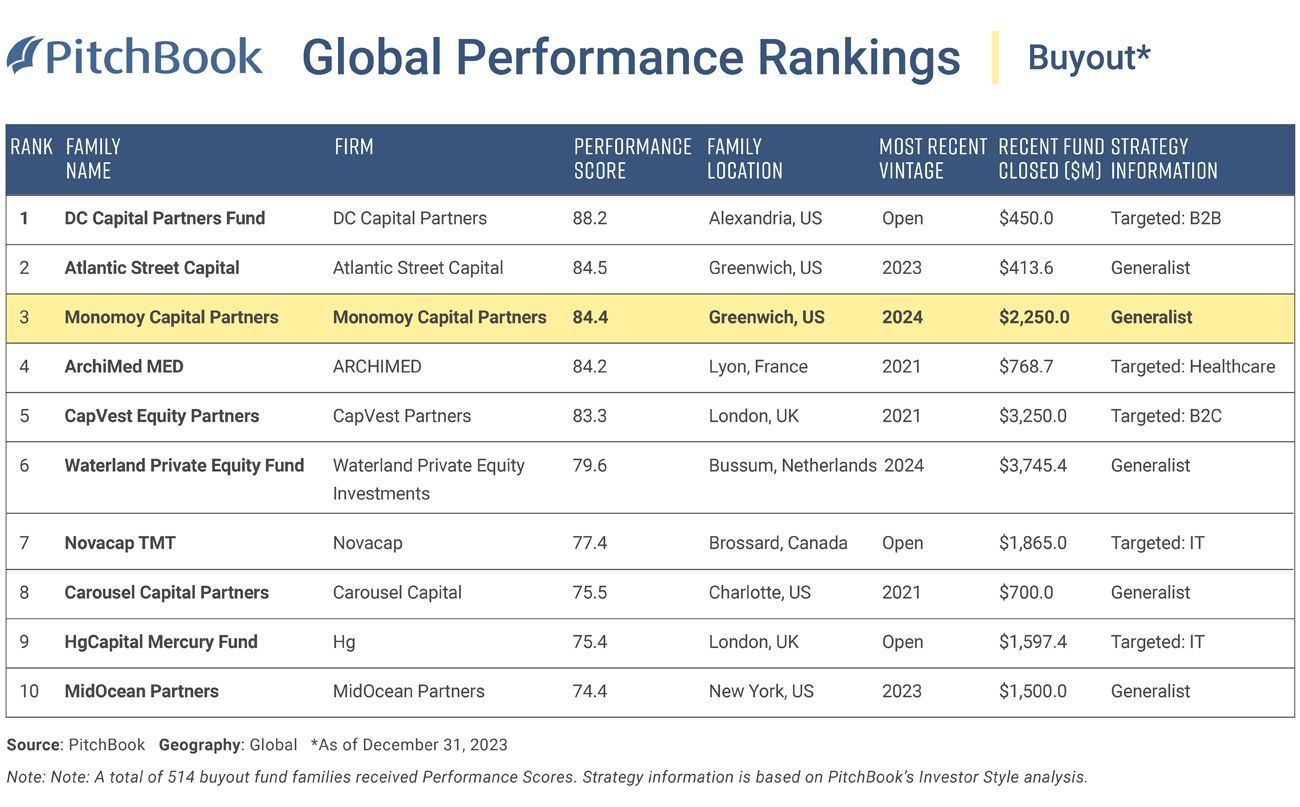Select Carousel Capital Partners row name
The height and width of the screenshot is (807, 1300).
click(x=167, y=592)
